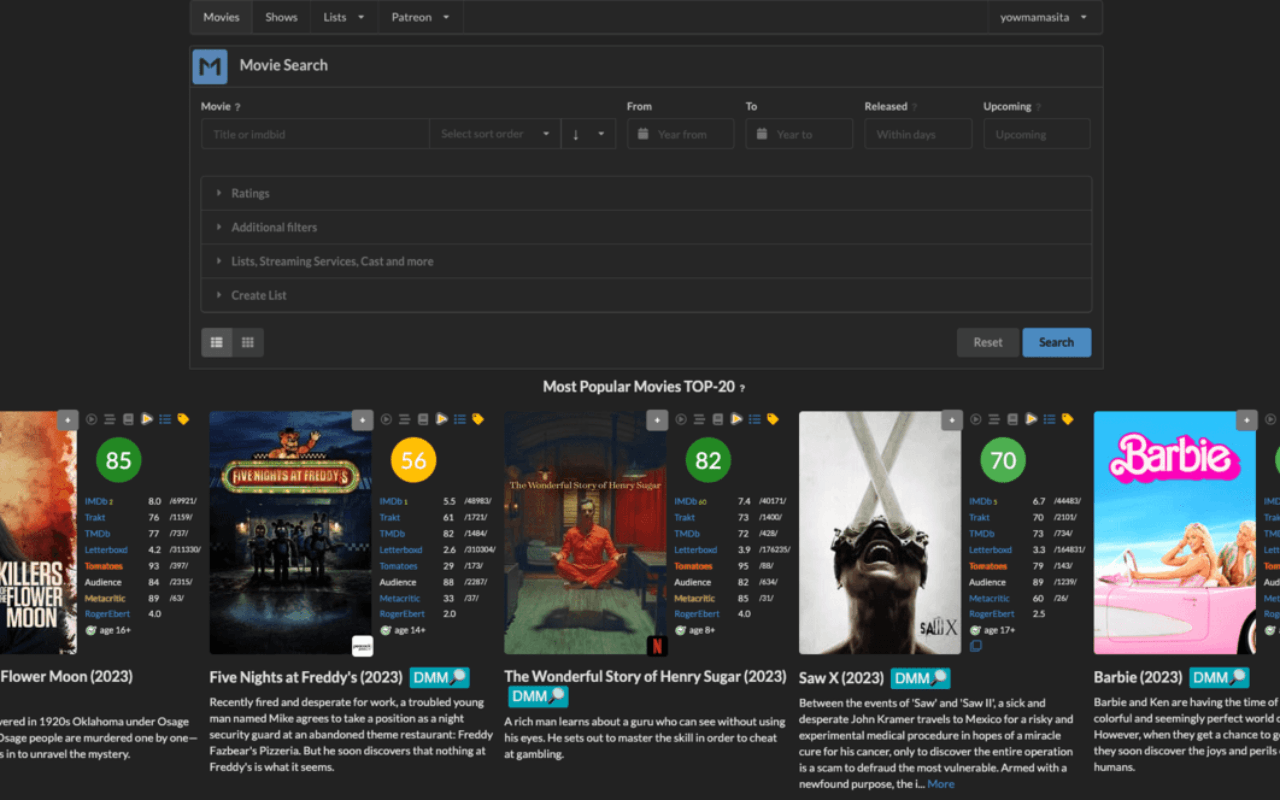Click the yellow 56 score circle
Viewport: 1280px width, 800px height.
(414, 461)
